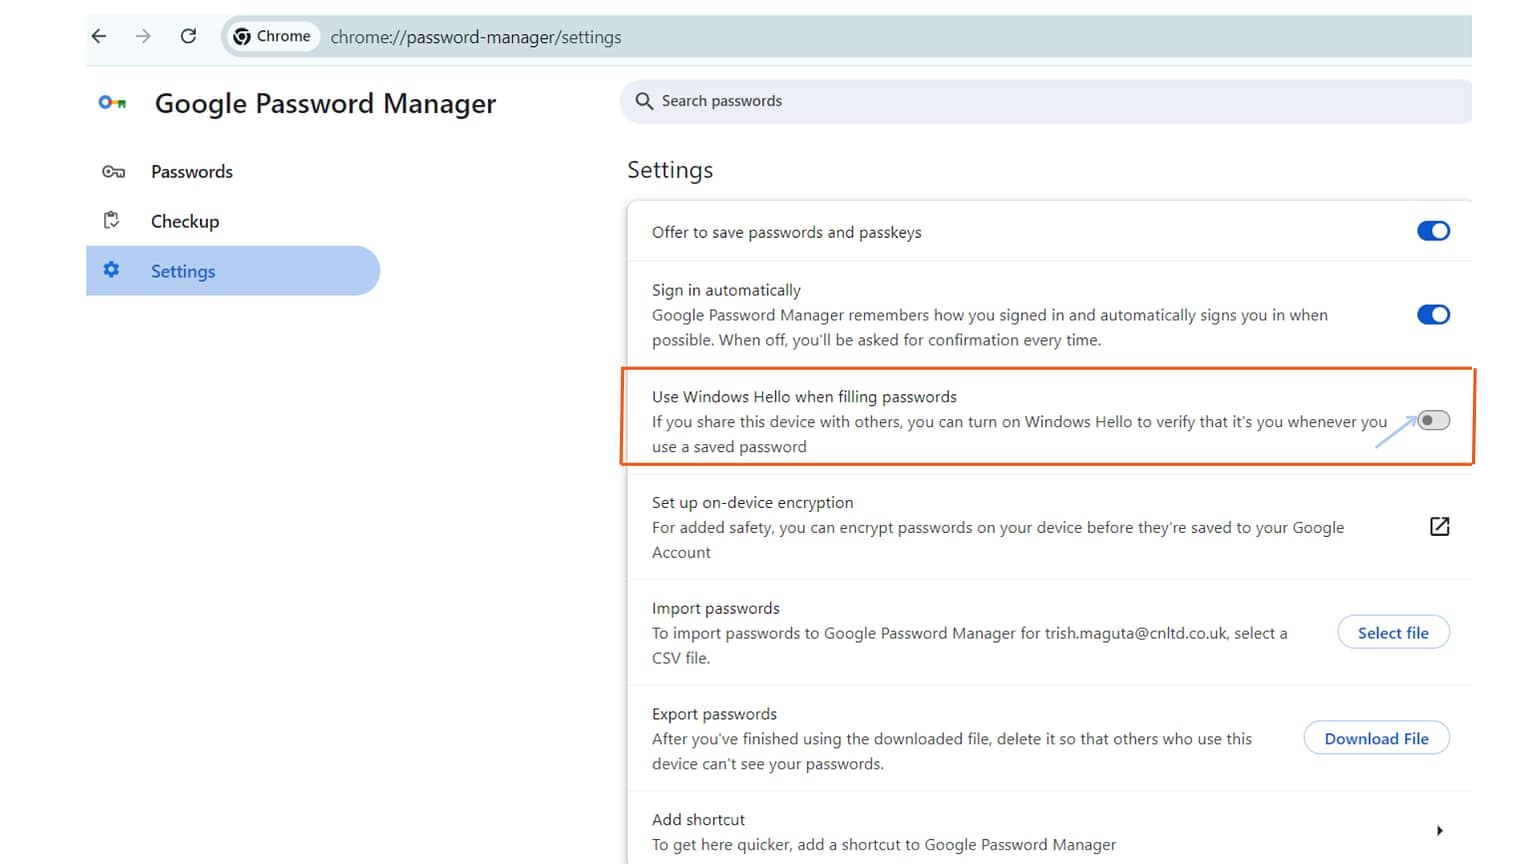Screen dimensions: 1536x864
Task: Enable Use Windows Hello when filling passwords
Action: pos(1432,420)
